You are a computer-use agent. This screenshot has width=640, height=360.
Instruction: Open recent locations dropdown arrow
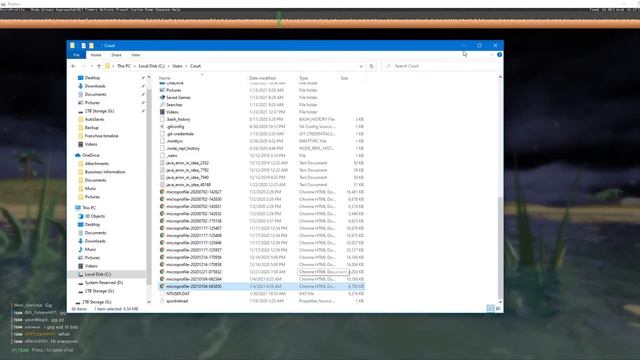coord(91,66)
